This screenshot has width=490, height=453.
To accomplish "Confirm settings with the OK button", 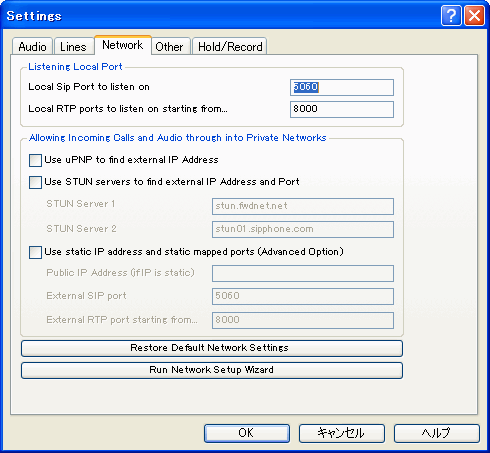I will 247,433.
